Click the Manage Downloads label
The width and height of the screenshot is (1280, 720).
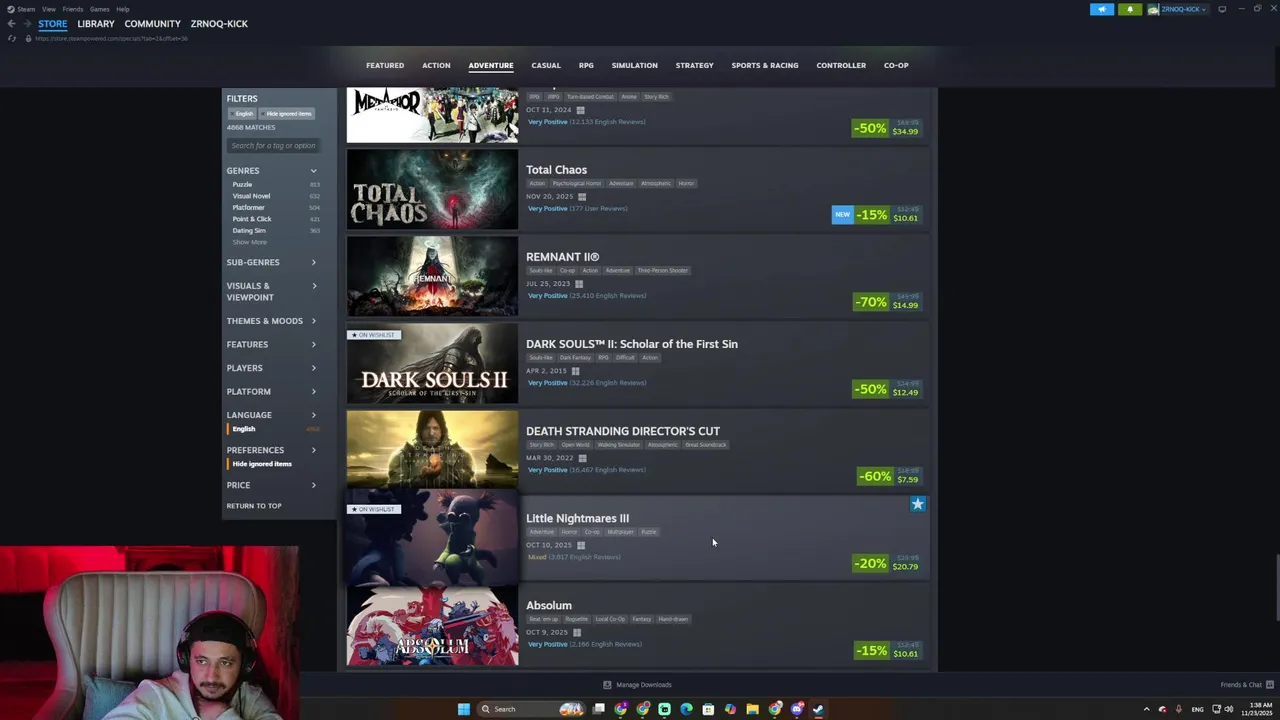[x=644, y=685]
